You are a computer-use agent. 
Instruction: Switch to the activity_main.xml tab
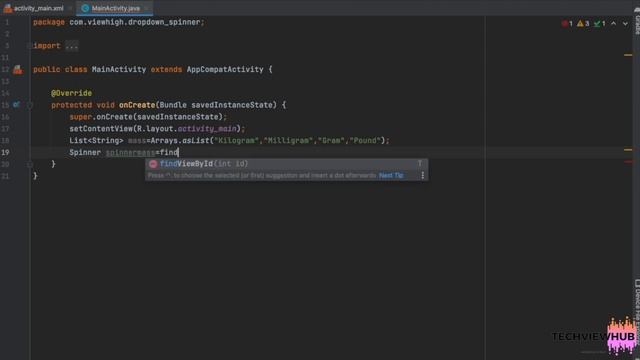[34, 8]
